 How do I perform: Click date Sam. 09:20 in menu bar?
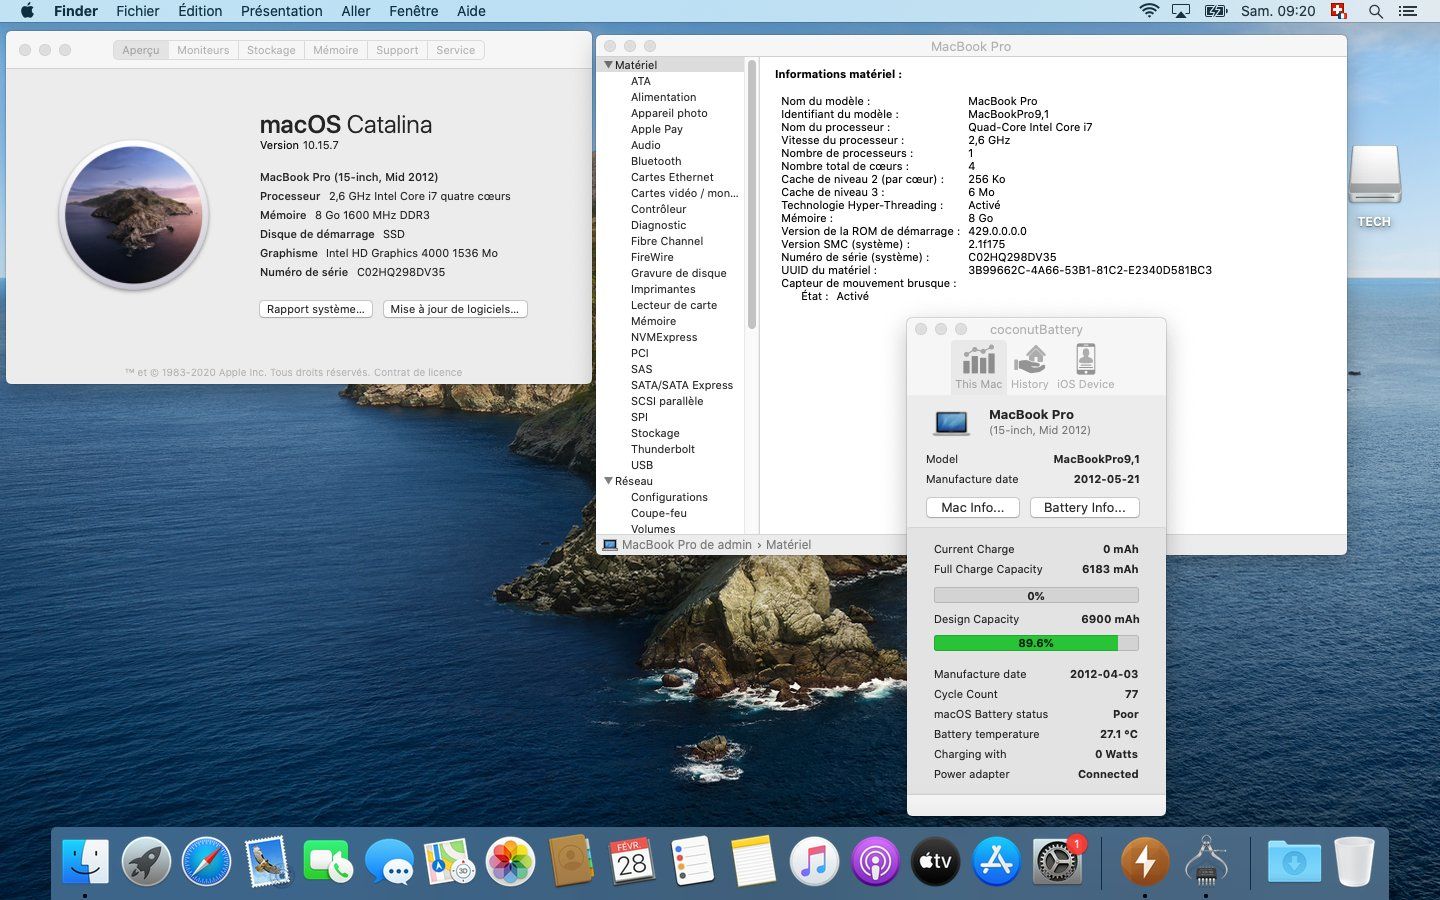1278,11
